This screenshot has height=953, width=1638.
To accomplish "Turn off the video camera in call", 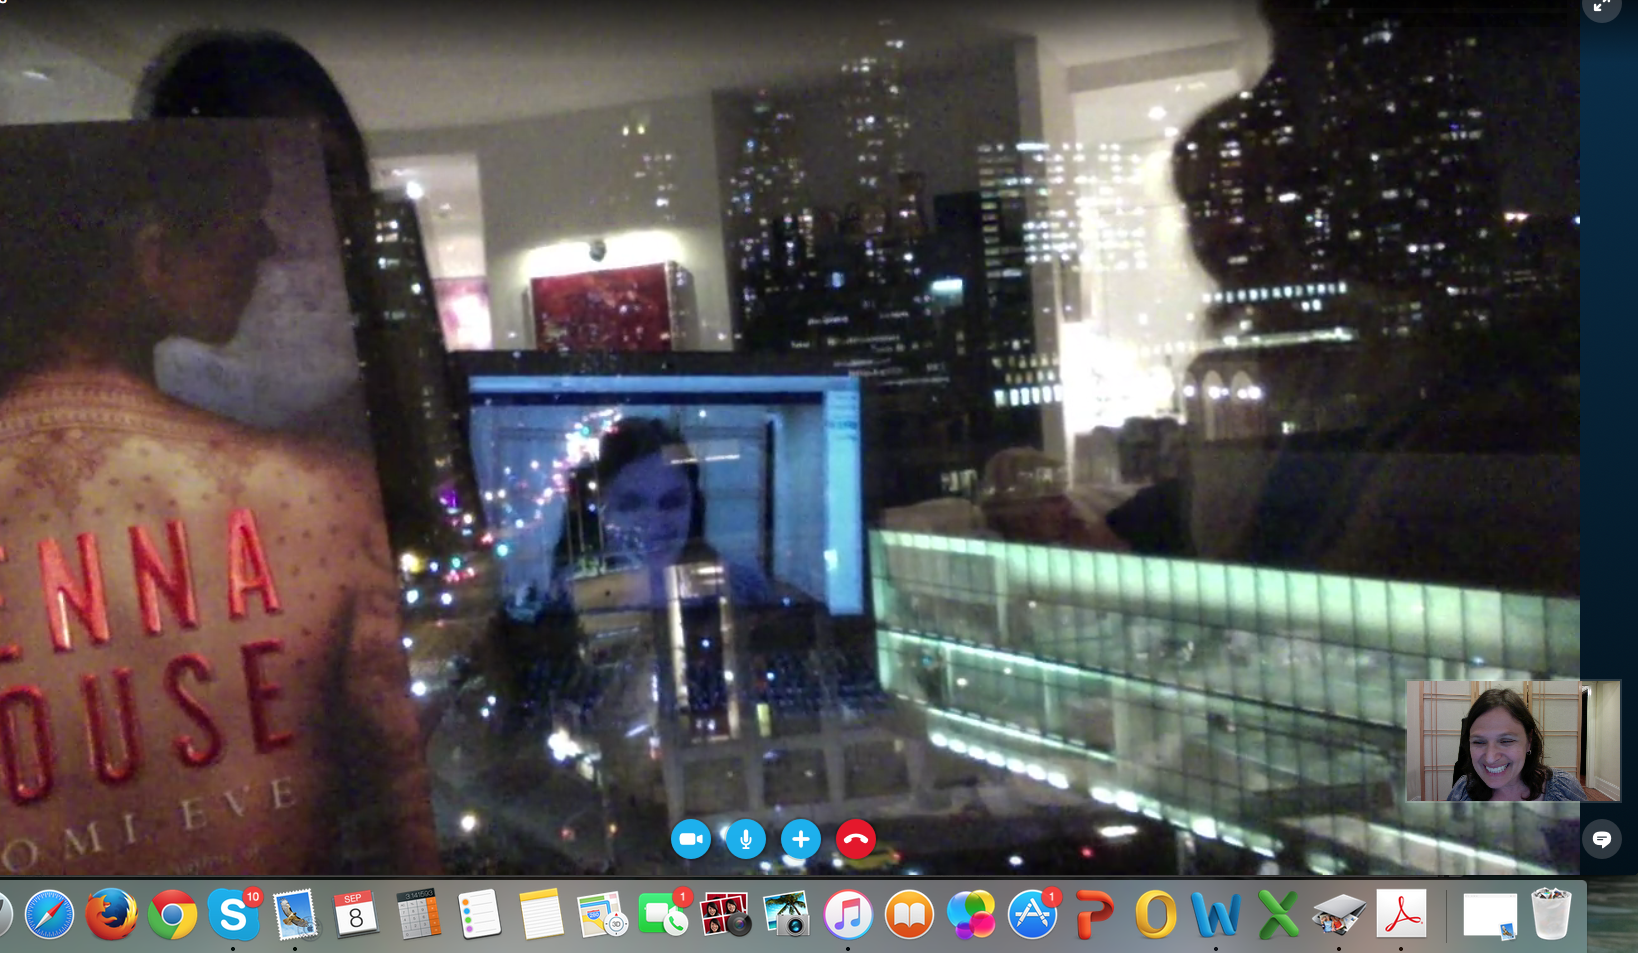I will (x=690, y=839).
